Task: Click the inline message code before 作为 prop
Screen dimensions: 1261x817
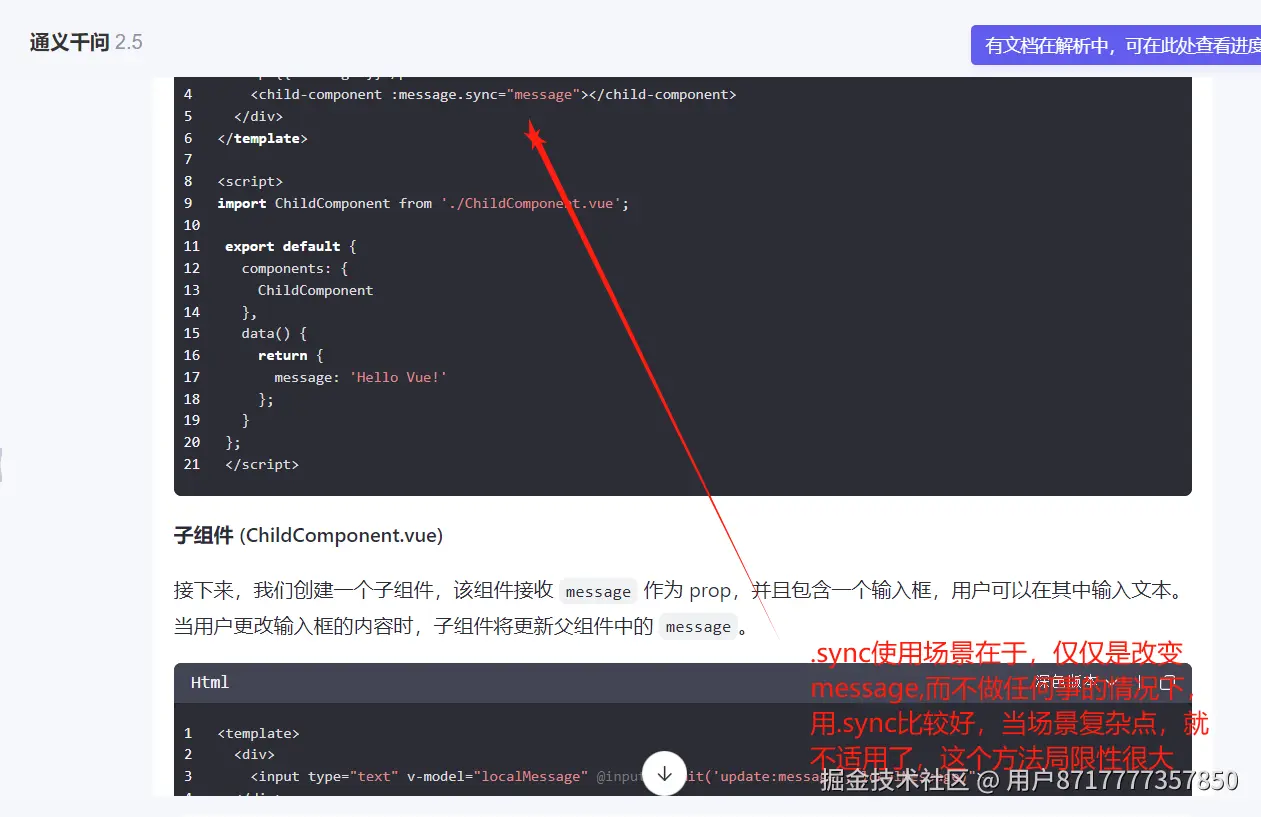Action: [598, 591]
